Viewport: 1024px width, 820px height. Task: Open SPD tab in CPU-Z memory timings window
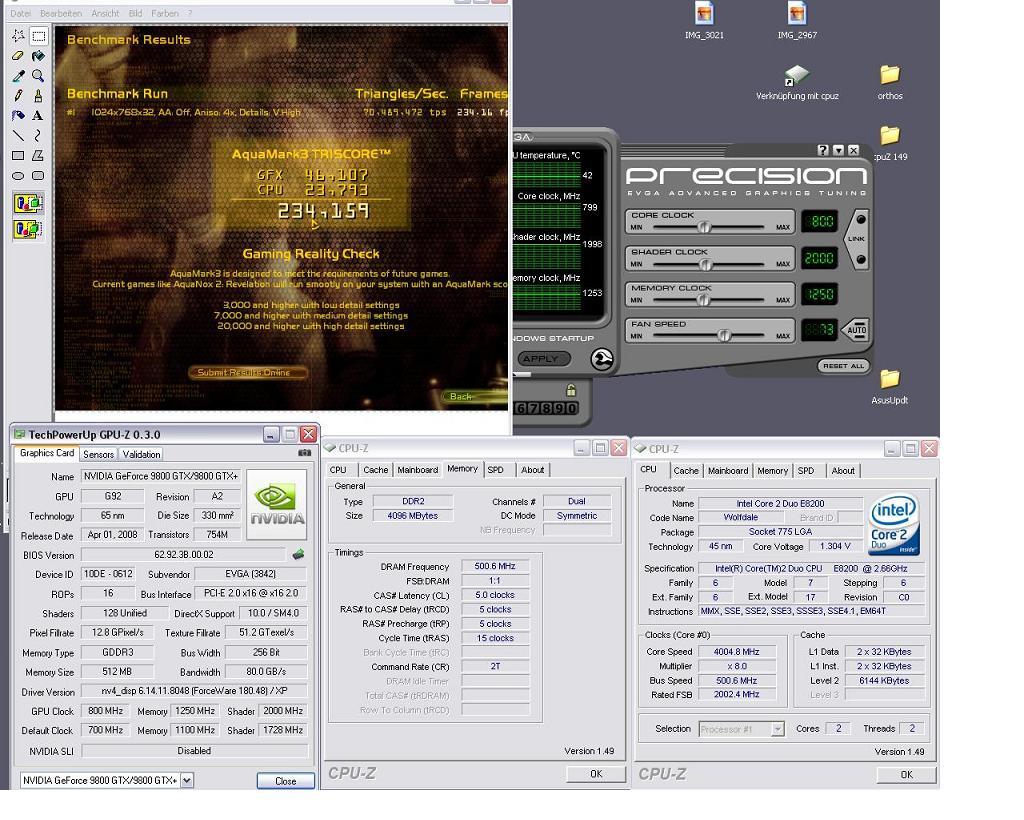[x=496, y=469]
